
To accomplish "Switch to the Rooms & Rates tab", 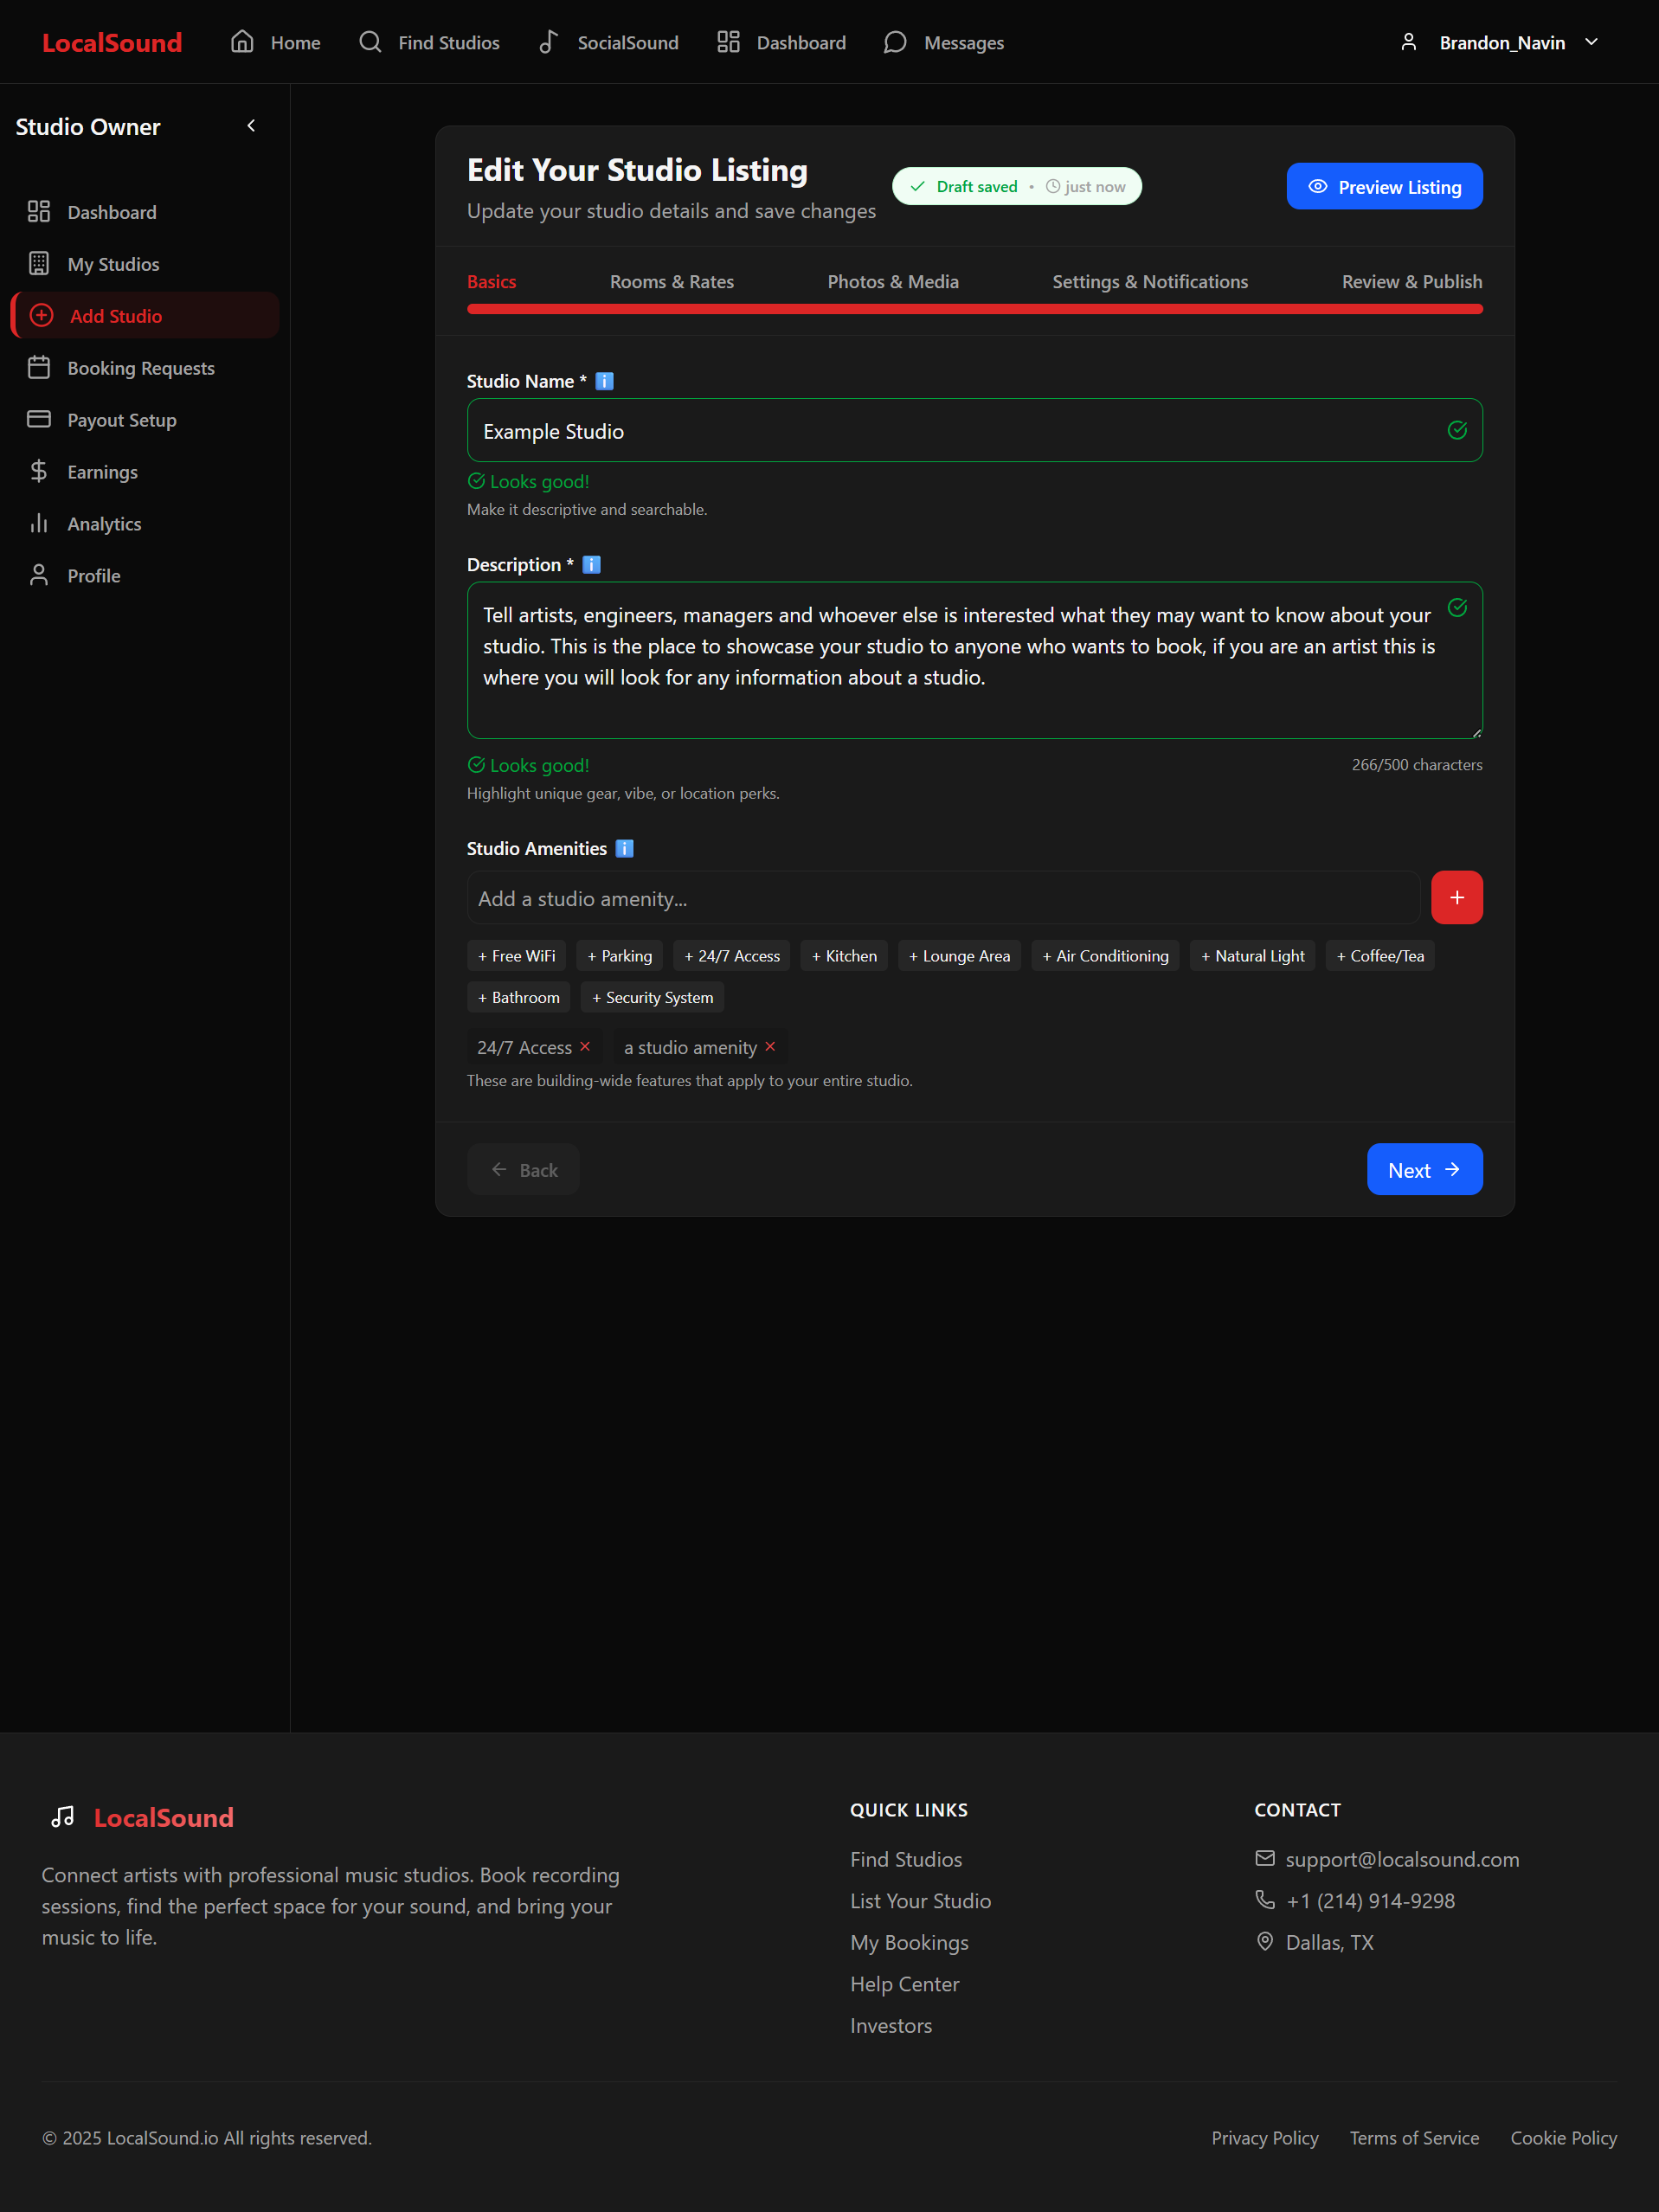I will (x=672, y=282).
